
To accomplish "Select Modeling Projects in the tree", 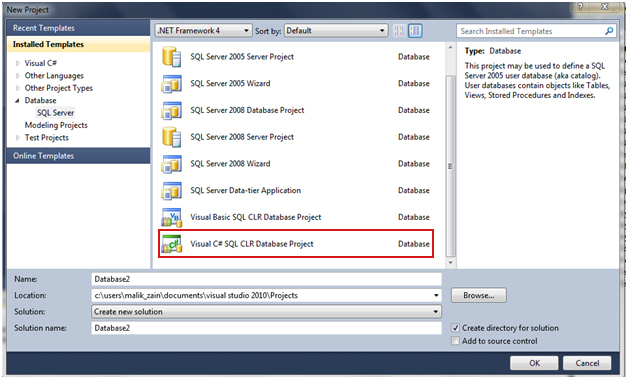I will point(56,125).
